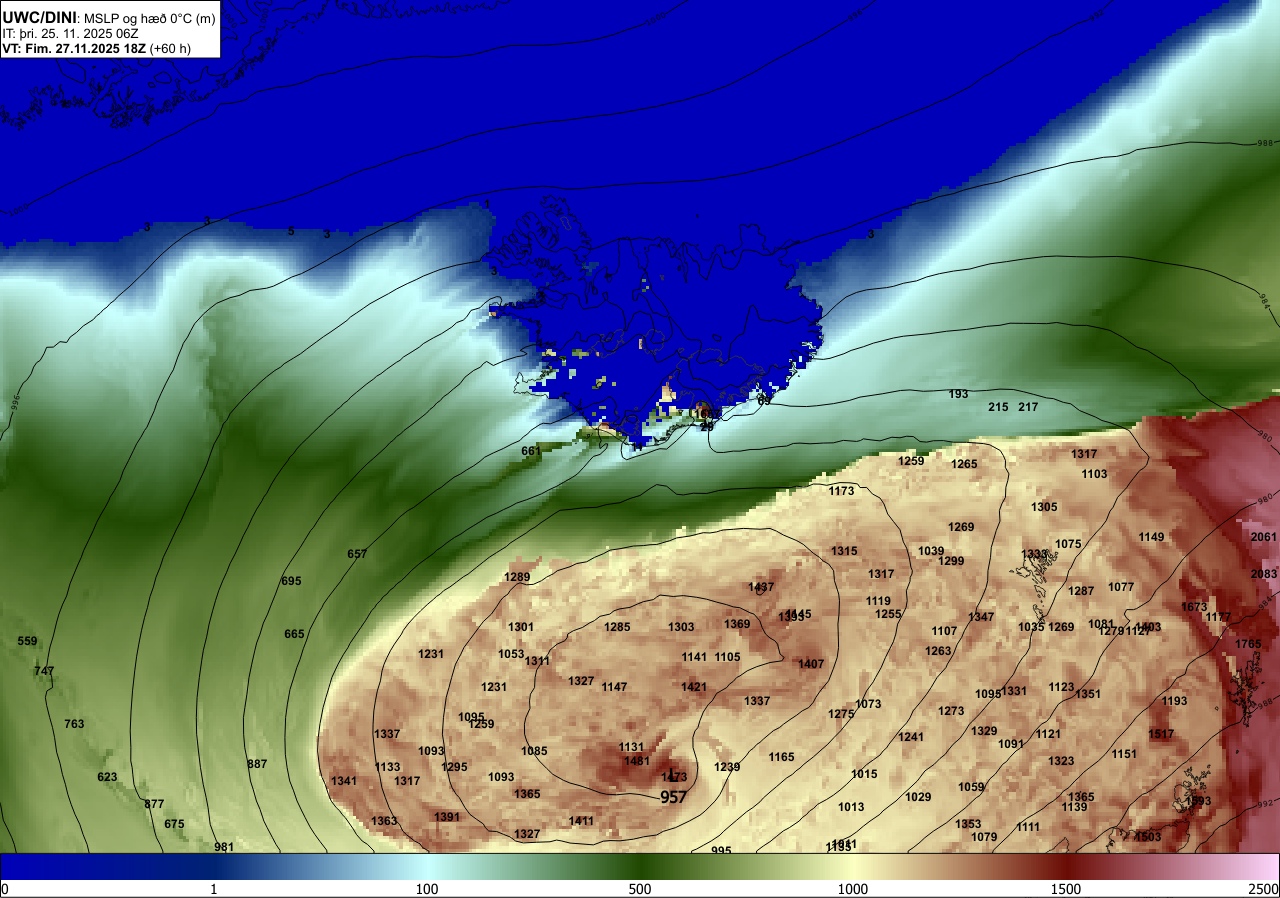The height and width of the screenshot is (898, 1280).
Task: Click the map value 1305
Action: [x=1044, y=507]
